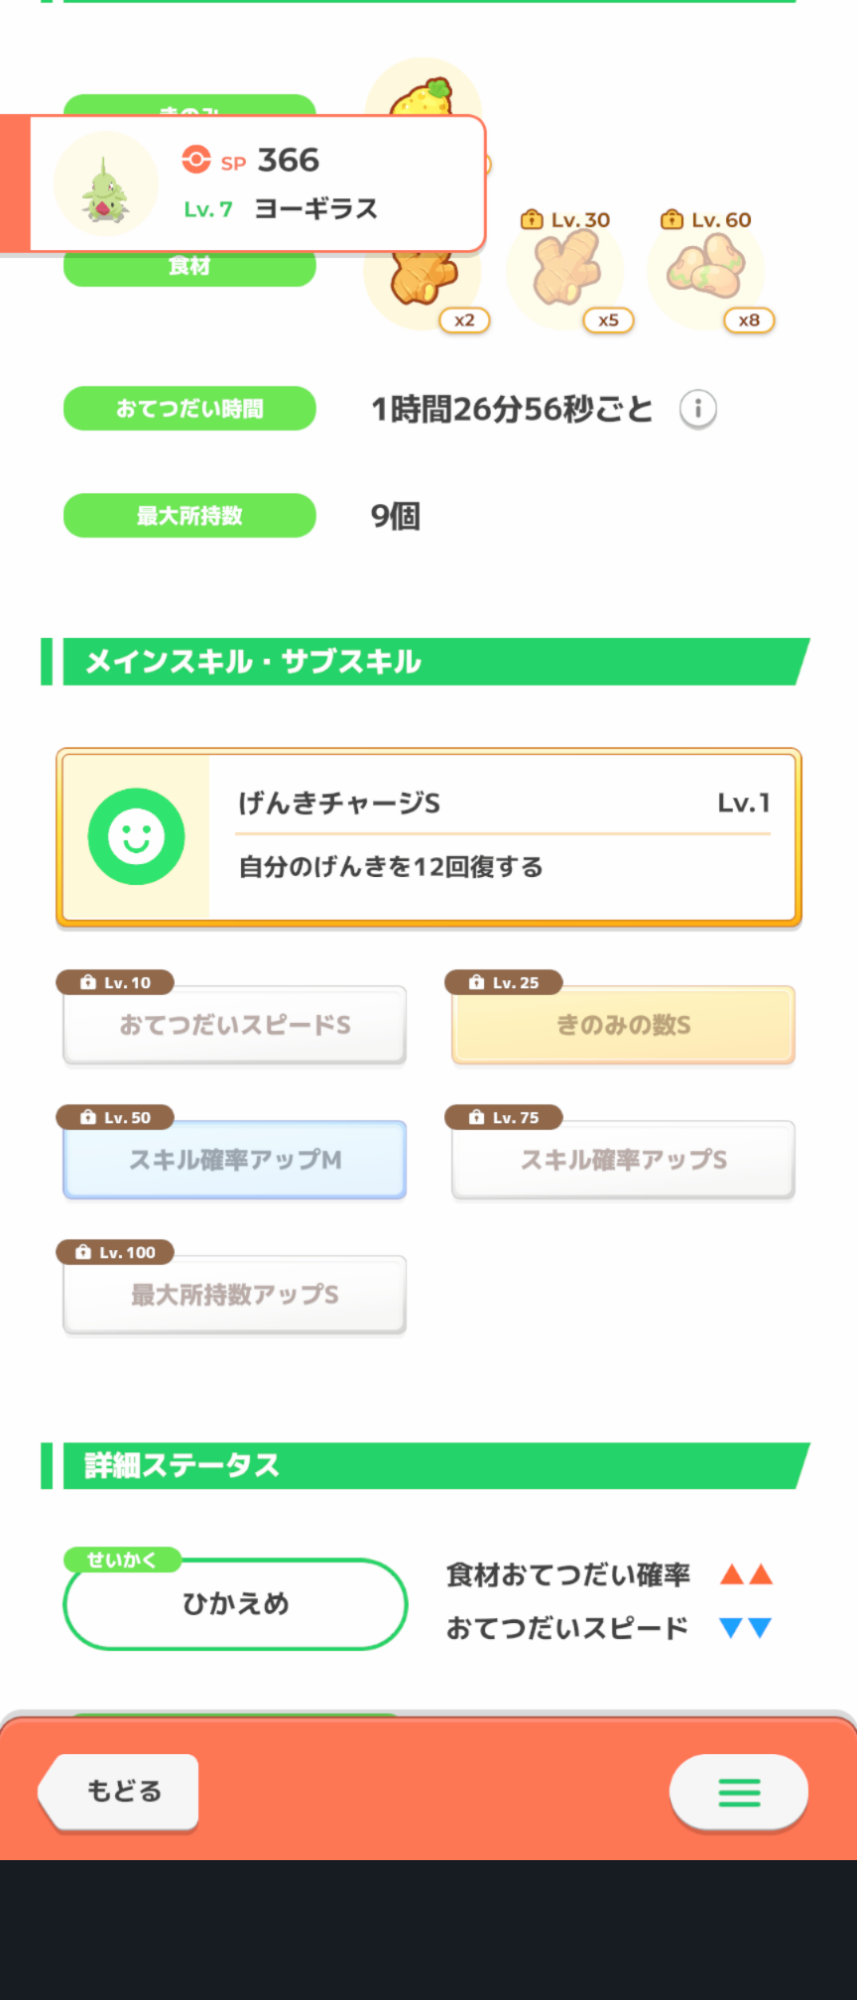Tap the red up arrows for 食材おてつだい確率

(x=746, y=1575)
